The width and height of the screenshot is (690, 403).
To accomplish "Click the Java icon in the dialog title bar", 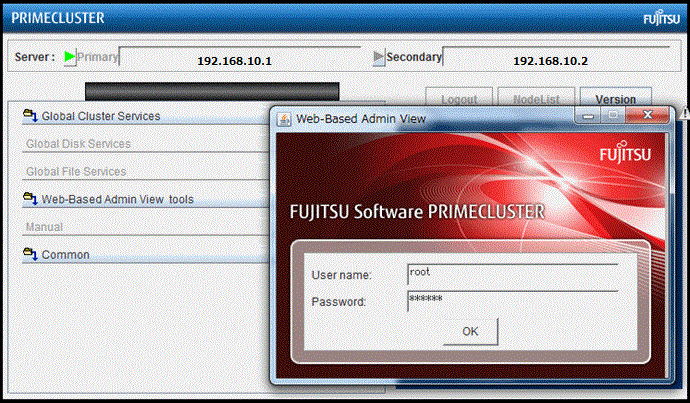I will [x=283, y=118].
